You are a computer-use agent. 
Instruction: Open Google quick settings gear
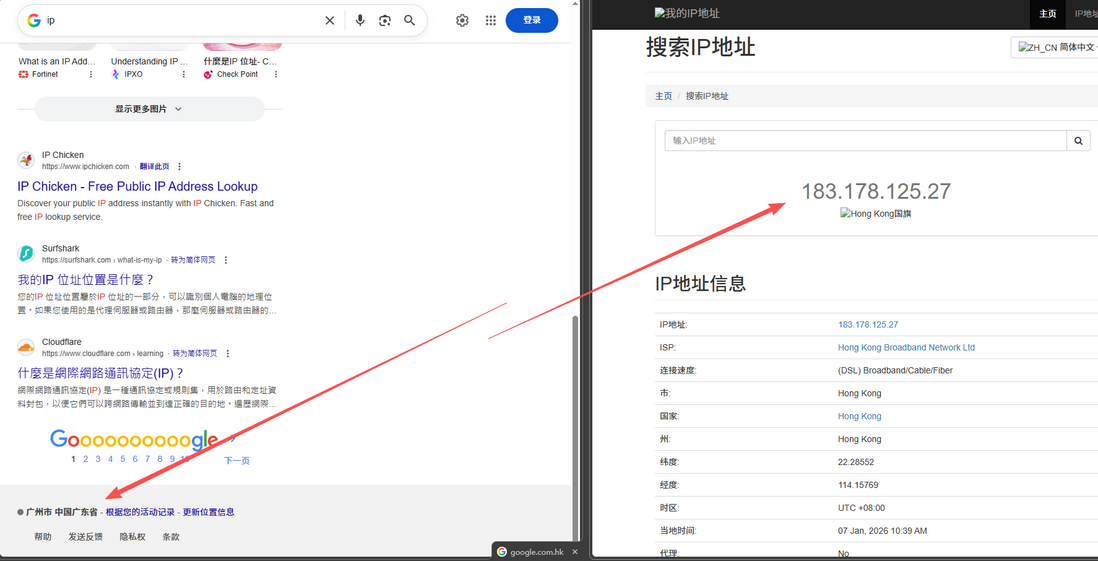(x=462, y=20)
